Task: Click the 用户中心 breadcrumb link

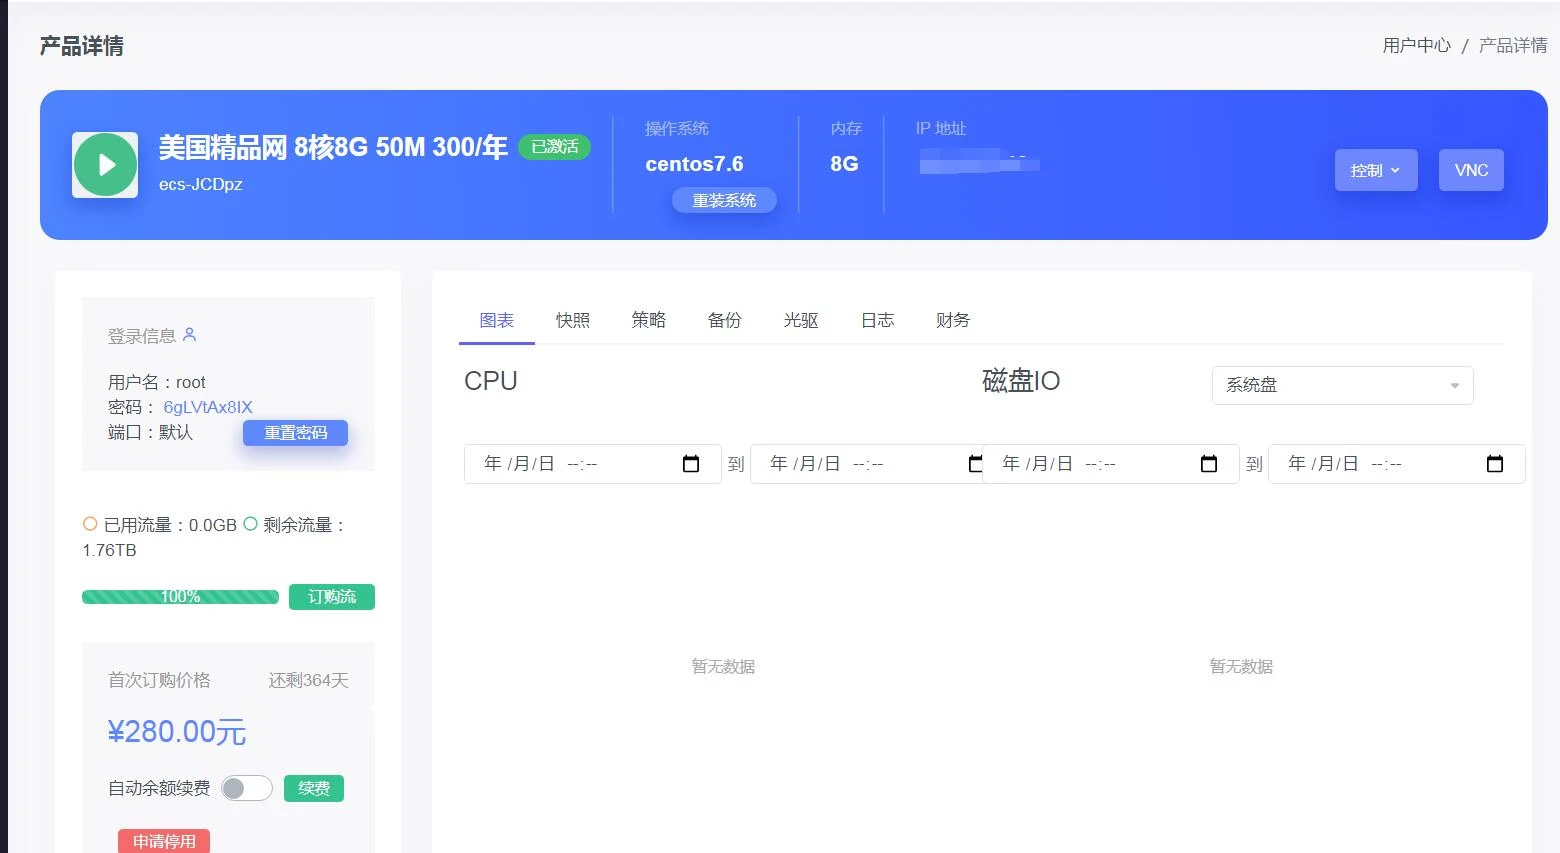Action: click(x=1416, y=45)
